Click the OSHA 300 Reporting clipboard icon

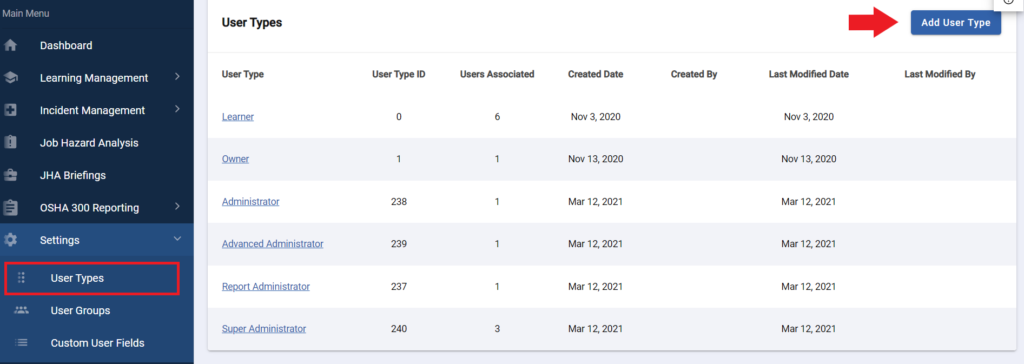(10, 208)
